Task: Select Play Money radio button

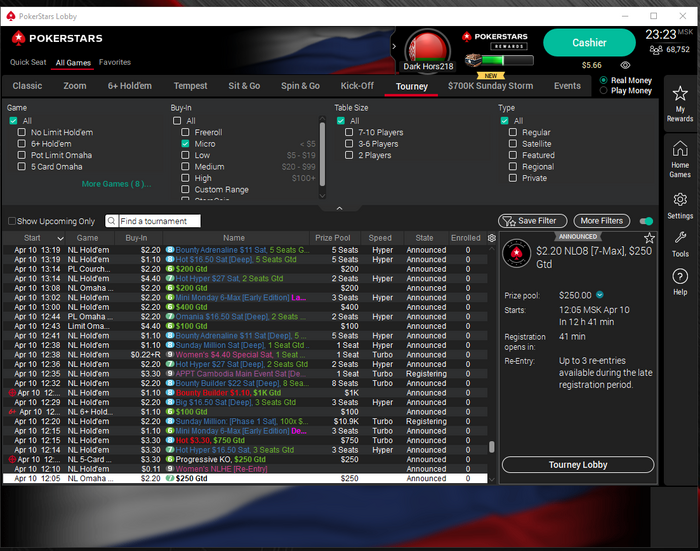Action: click(604, 91)
